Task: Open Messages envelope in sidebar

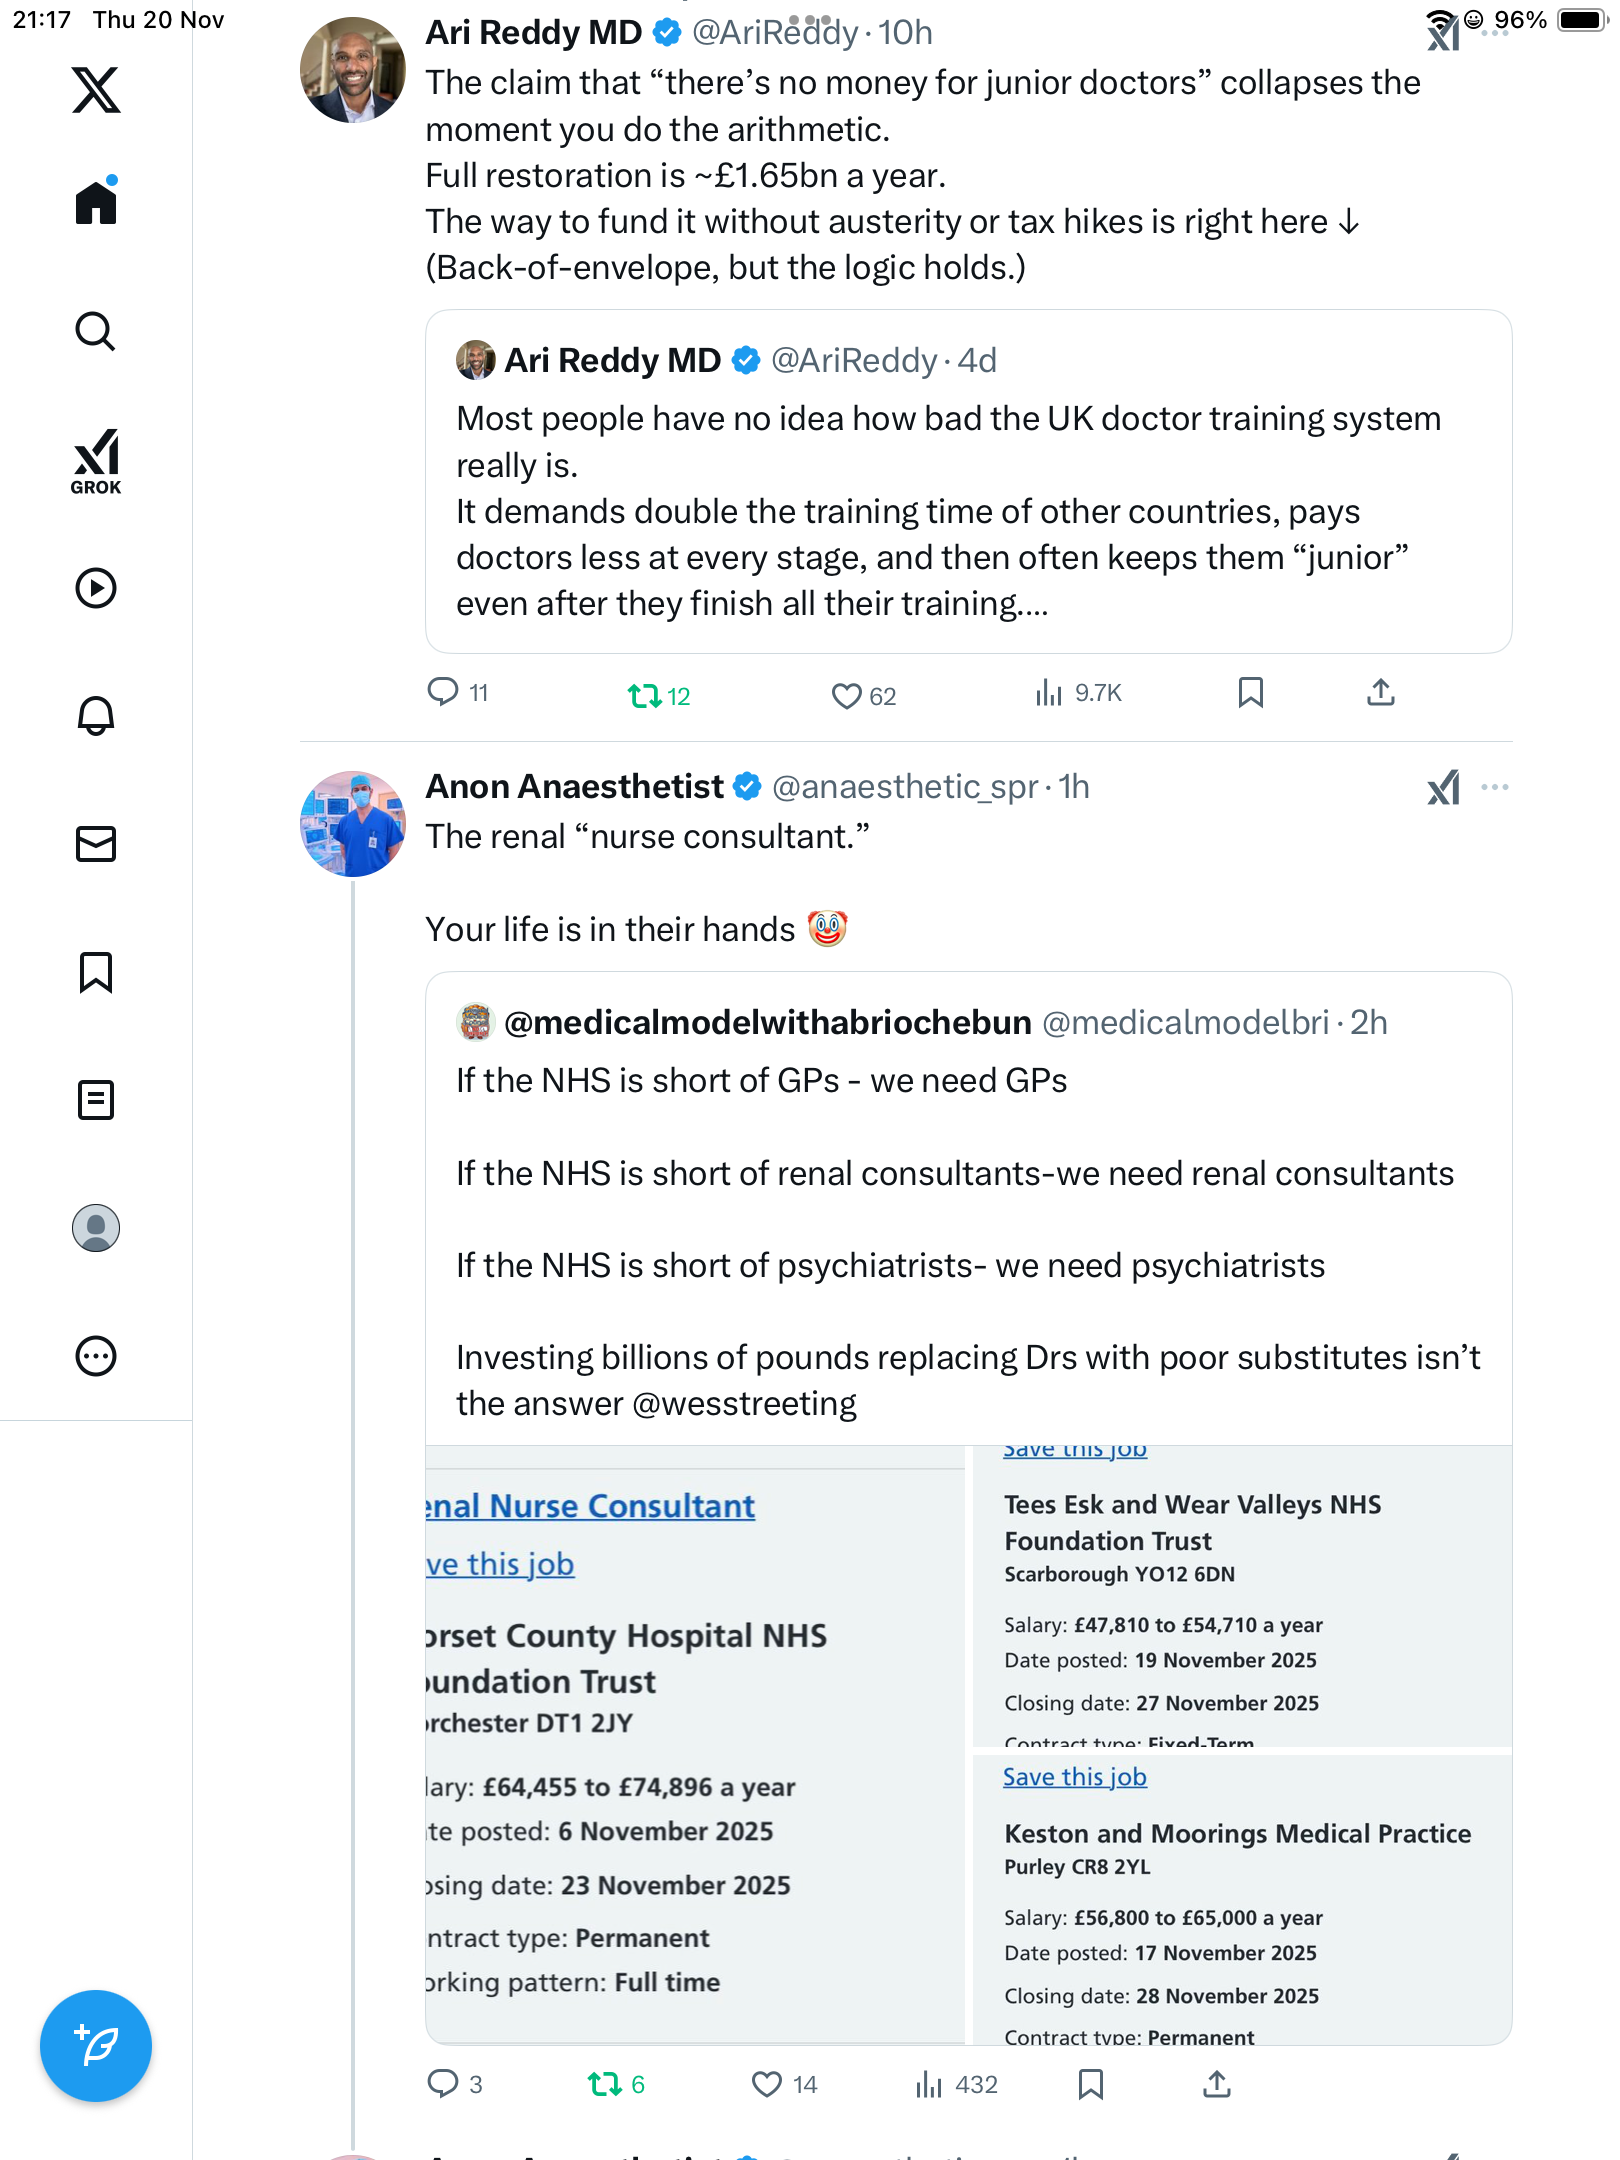Action: point(96,844)
